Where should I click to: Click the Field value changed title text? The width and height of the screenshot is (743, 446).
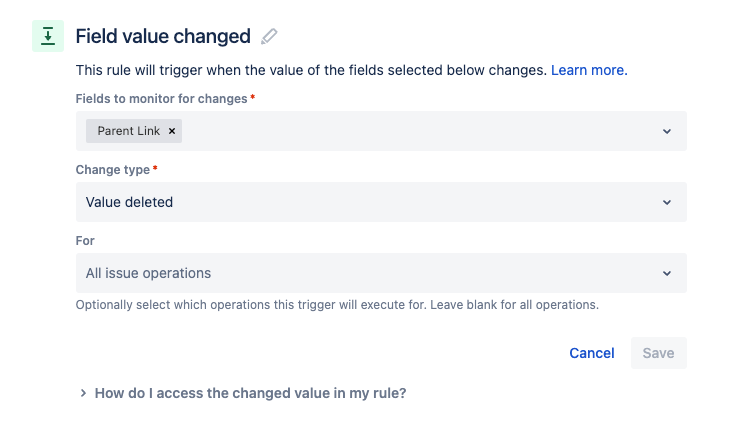point(163,36)
